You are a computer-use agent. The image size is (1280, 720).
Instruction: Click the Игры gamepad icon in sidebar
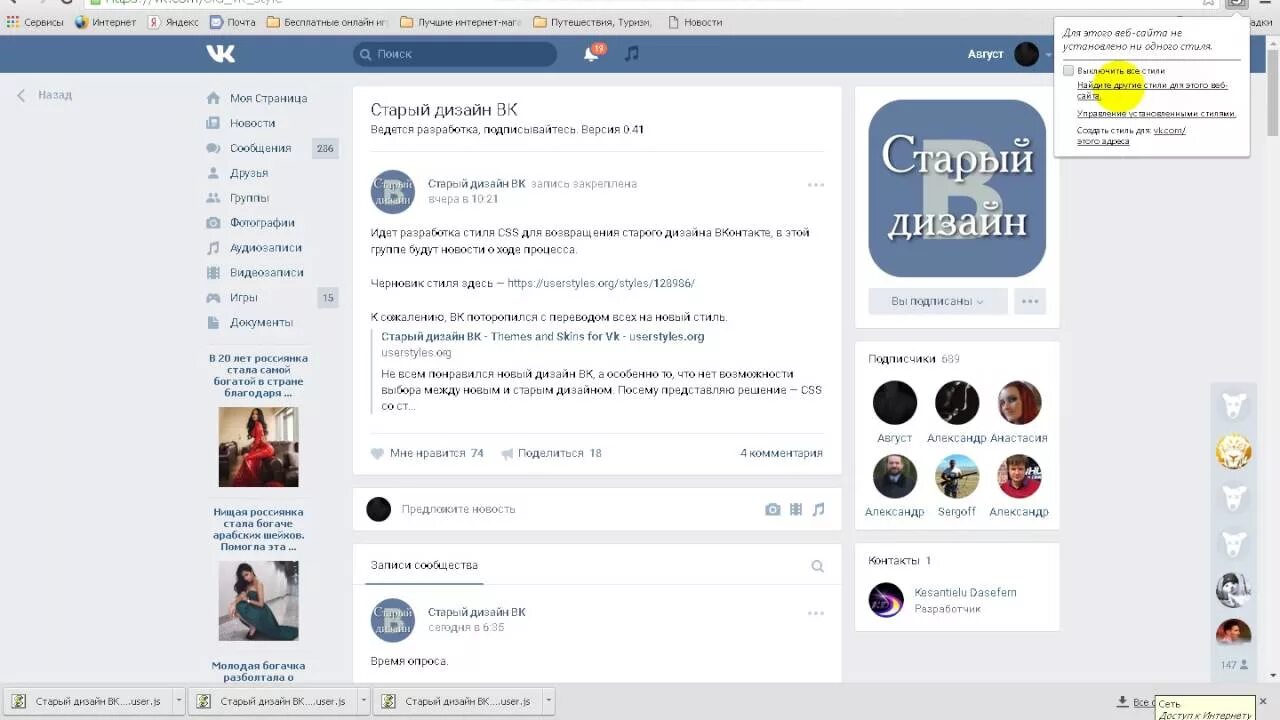pos(213,298)
